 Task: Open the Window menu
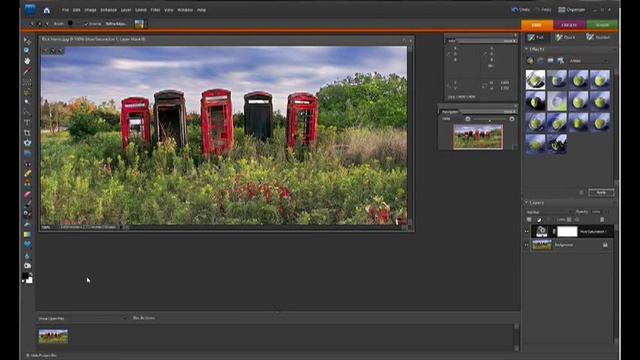point(185,10)
